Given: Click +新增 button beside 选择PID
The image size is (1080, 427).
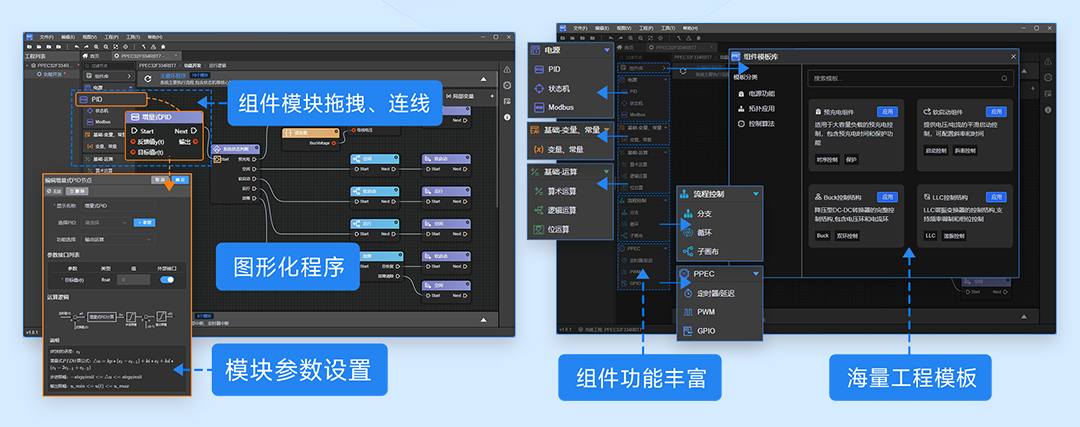Looking at the screenshot, I should click(143, 223).
